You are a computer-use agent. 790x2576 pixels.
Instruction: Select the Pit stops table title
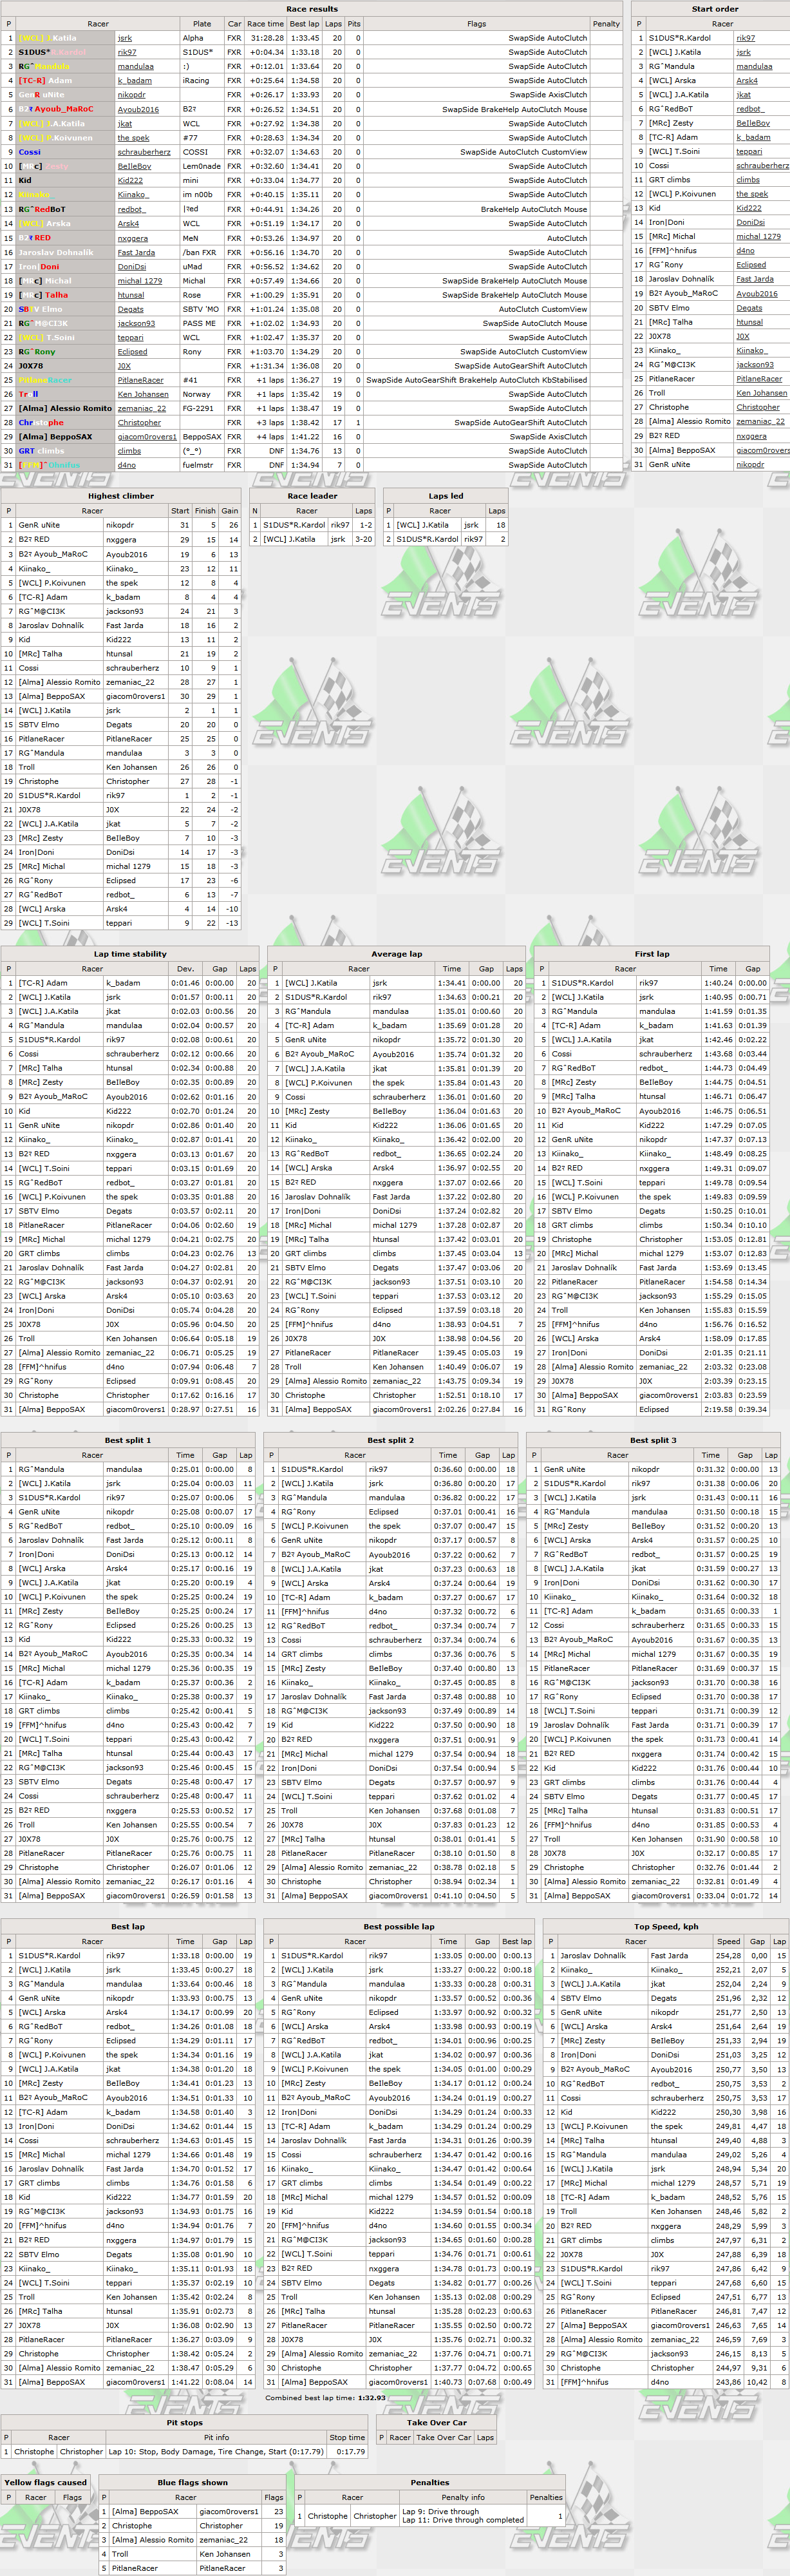[x=184, y=2423]
